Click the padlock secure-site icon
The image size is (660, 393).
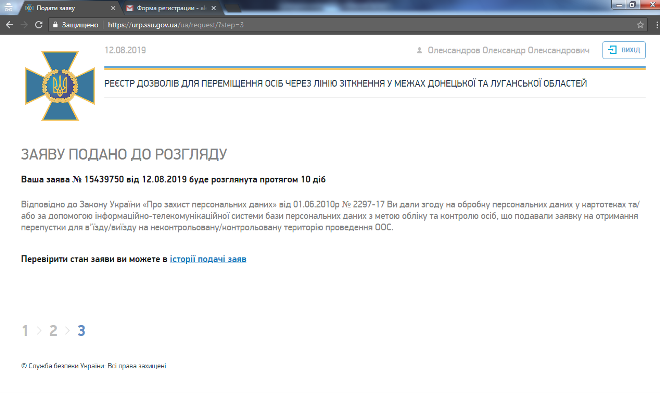pyautogui.click(x=55, y=25)
